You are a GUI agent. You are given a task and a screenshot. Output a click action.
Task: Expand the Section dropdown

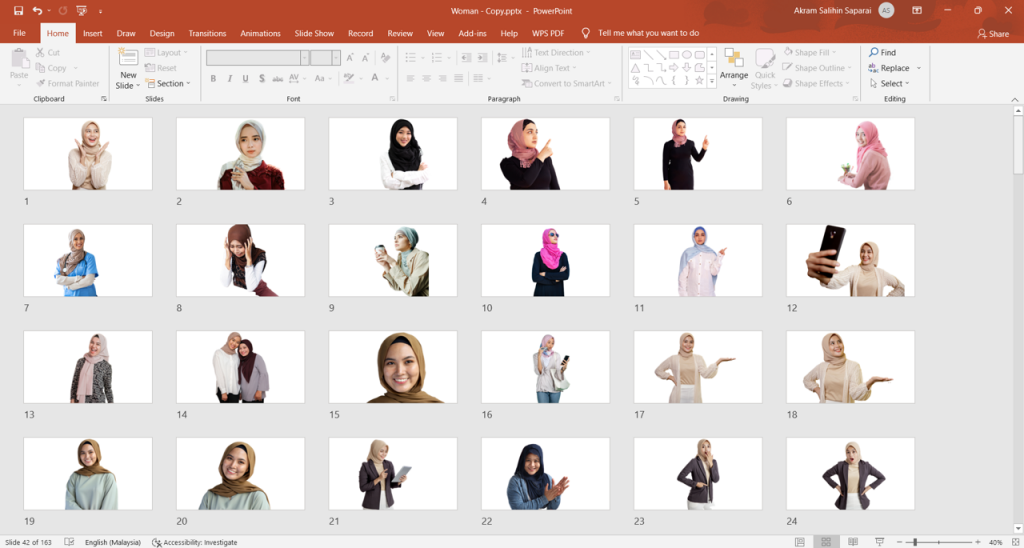[x=170, y=84]
